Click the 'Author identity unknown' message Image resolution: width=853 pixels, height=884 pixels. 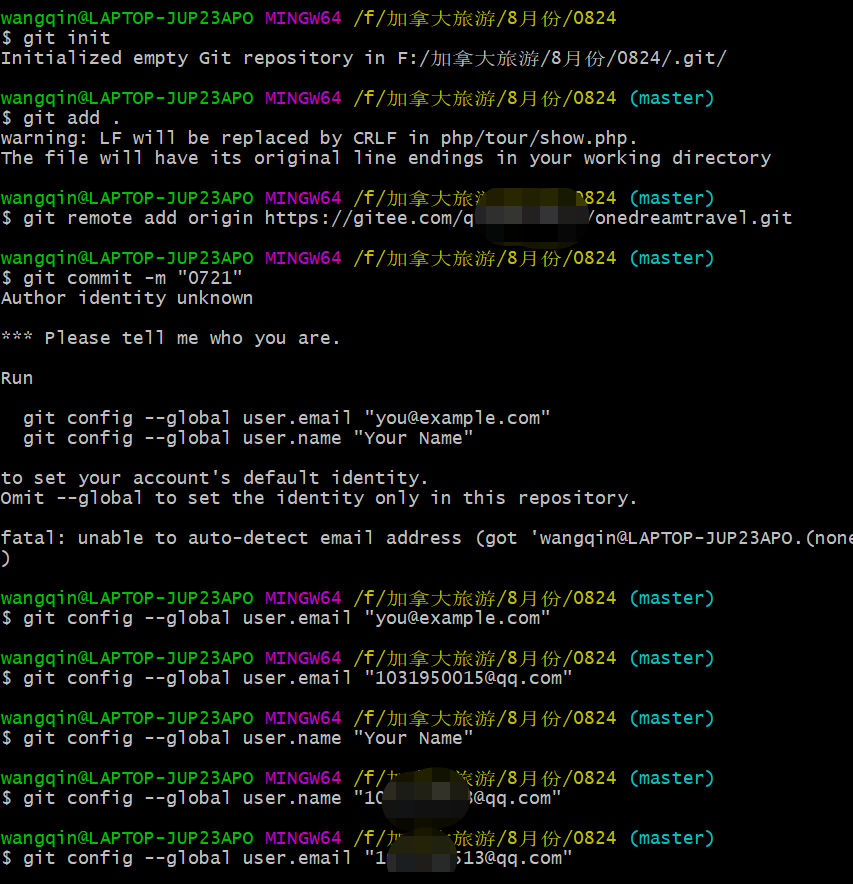(x=127, y=298)
